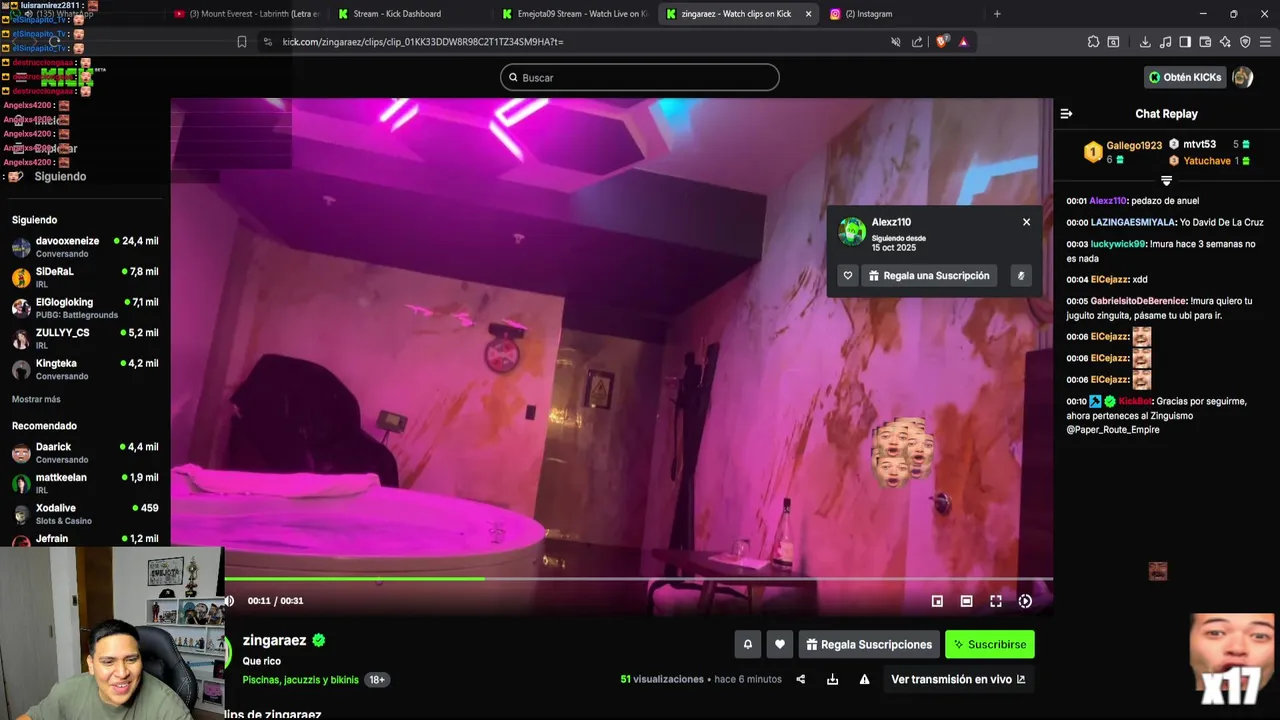
Task: Open Piscinas, jacuzzis y bikinis category
Action: point(300,680)
